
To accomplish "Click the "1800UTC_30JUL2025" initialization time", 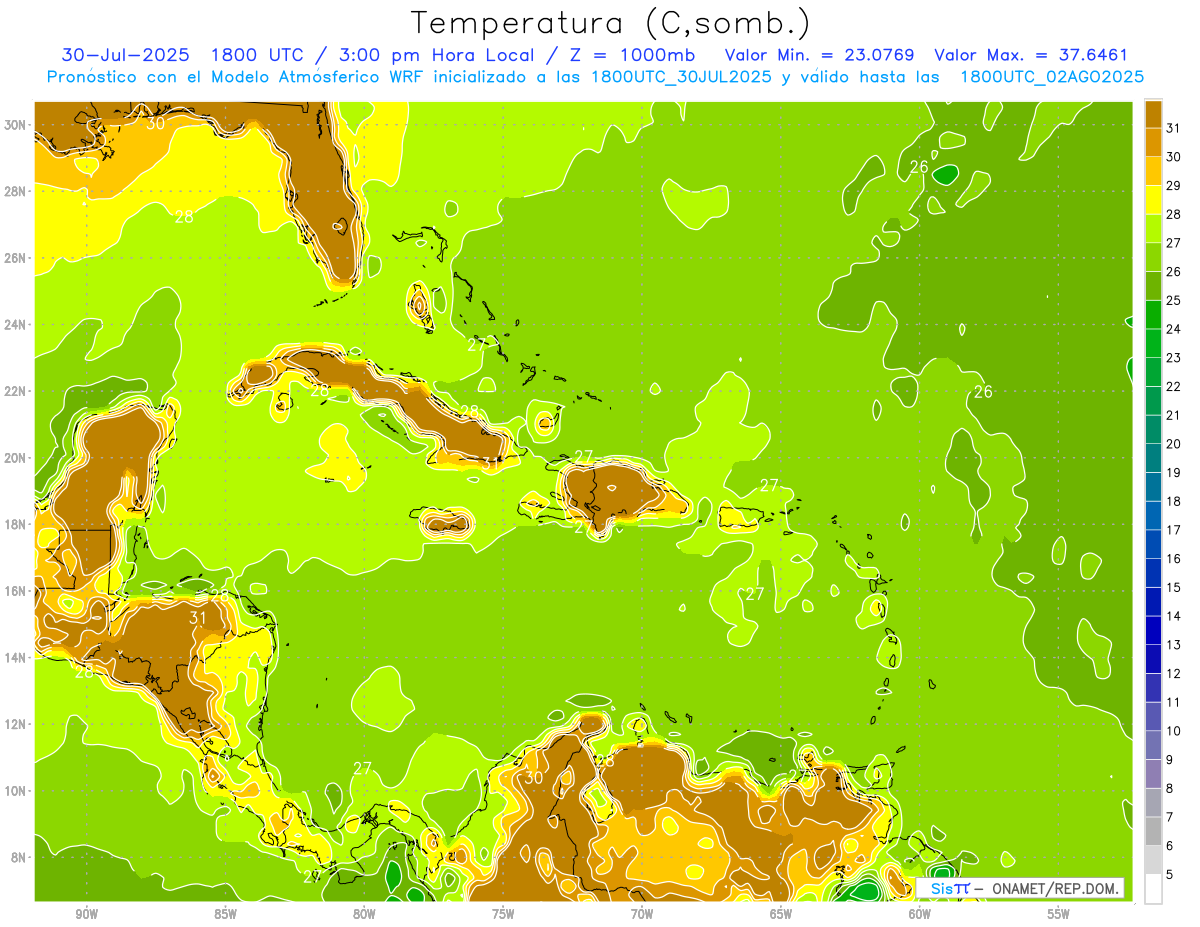I will [681, 77].
